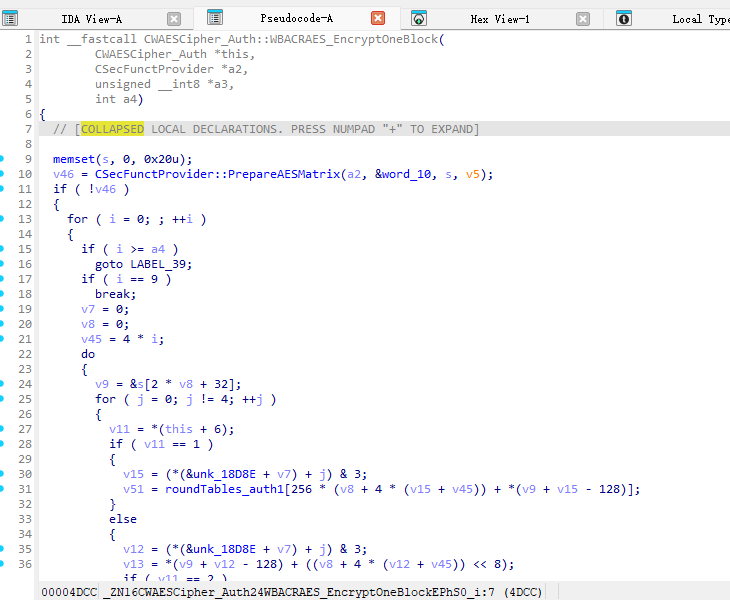Click 'int a4' parameter declaration
Screen dimensions: 730x600
pyautogui.click(x=115, y=99)
